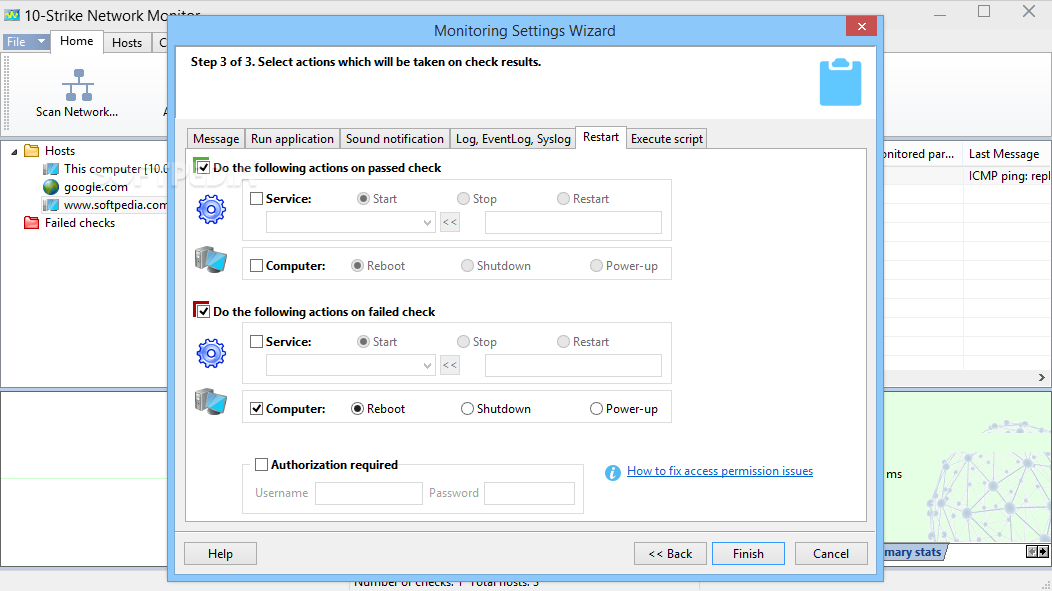Click the Scan Network icon

tap(78, 85)
